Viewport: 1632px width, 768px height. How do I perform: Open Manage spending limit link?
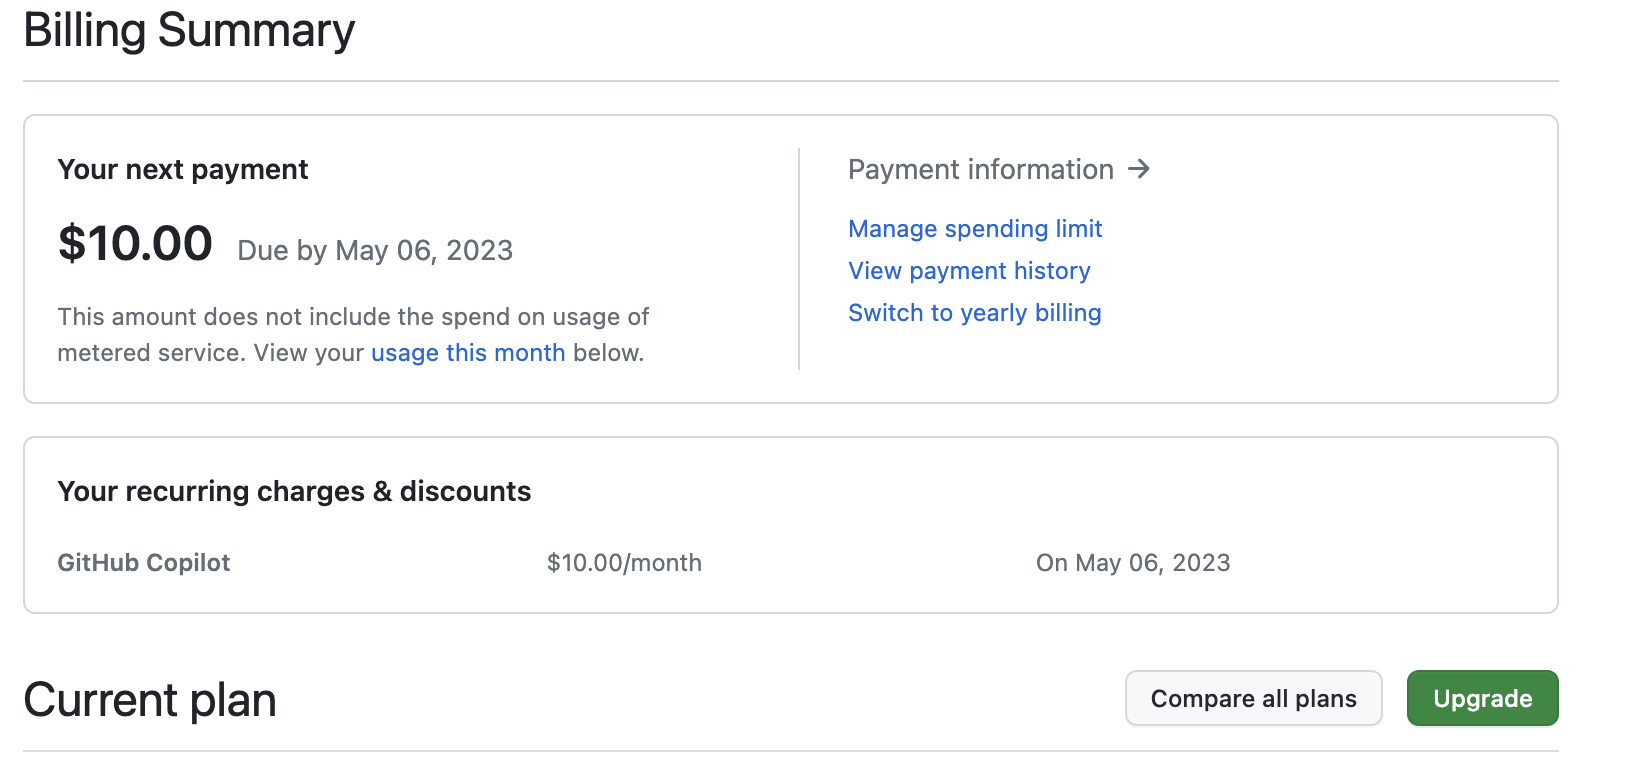coord(975,229)
